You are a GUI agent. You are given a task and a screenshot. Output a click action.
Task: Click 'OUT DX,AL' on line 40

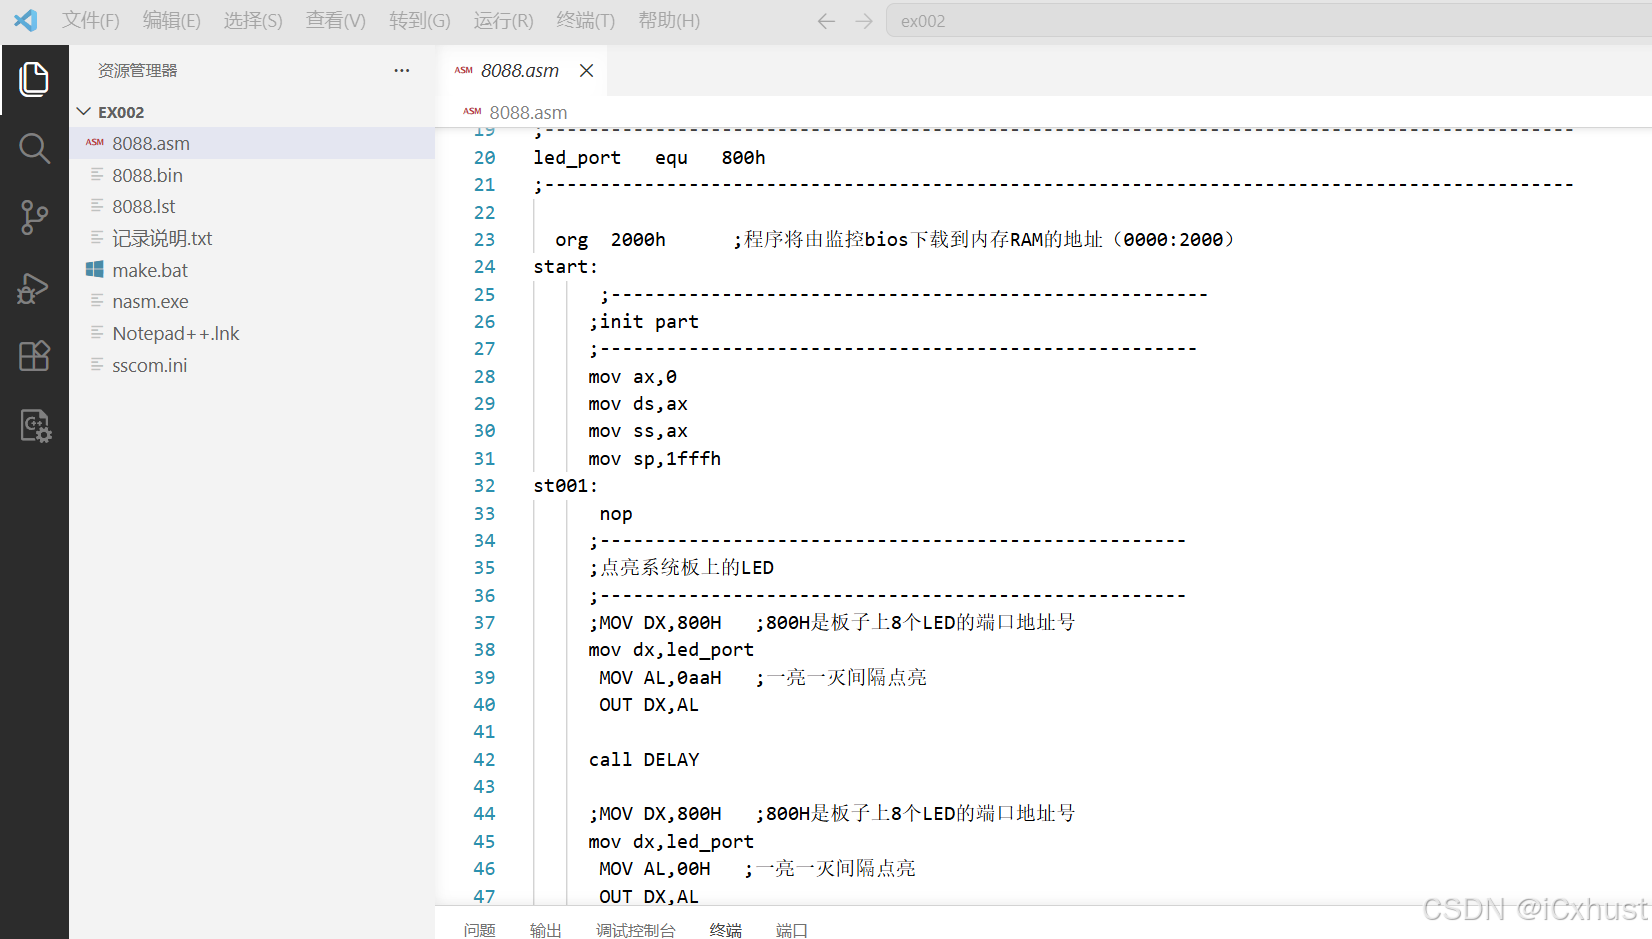point(649,705)
